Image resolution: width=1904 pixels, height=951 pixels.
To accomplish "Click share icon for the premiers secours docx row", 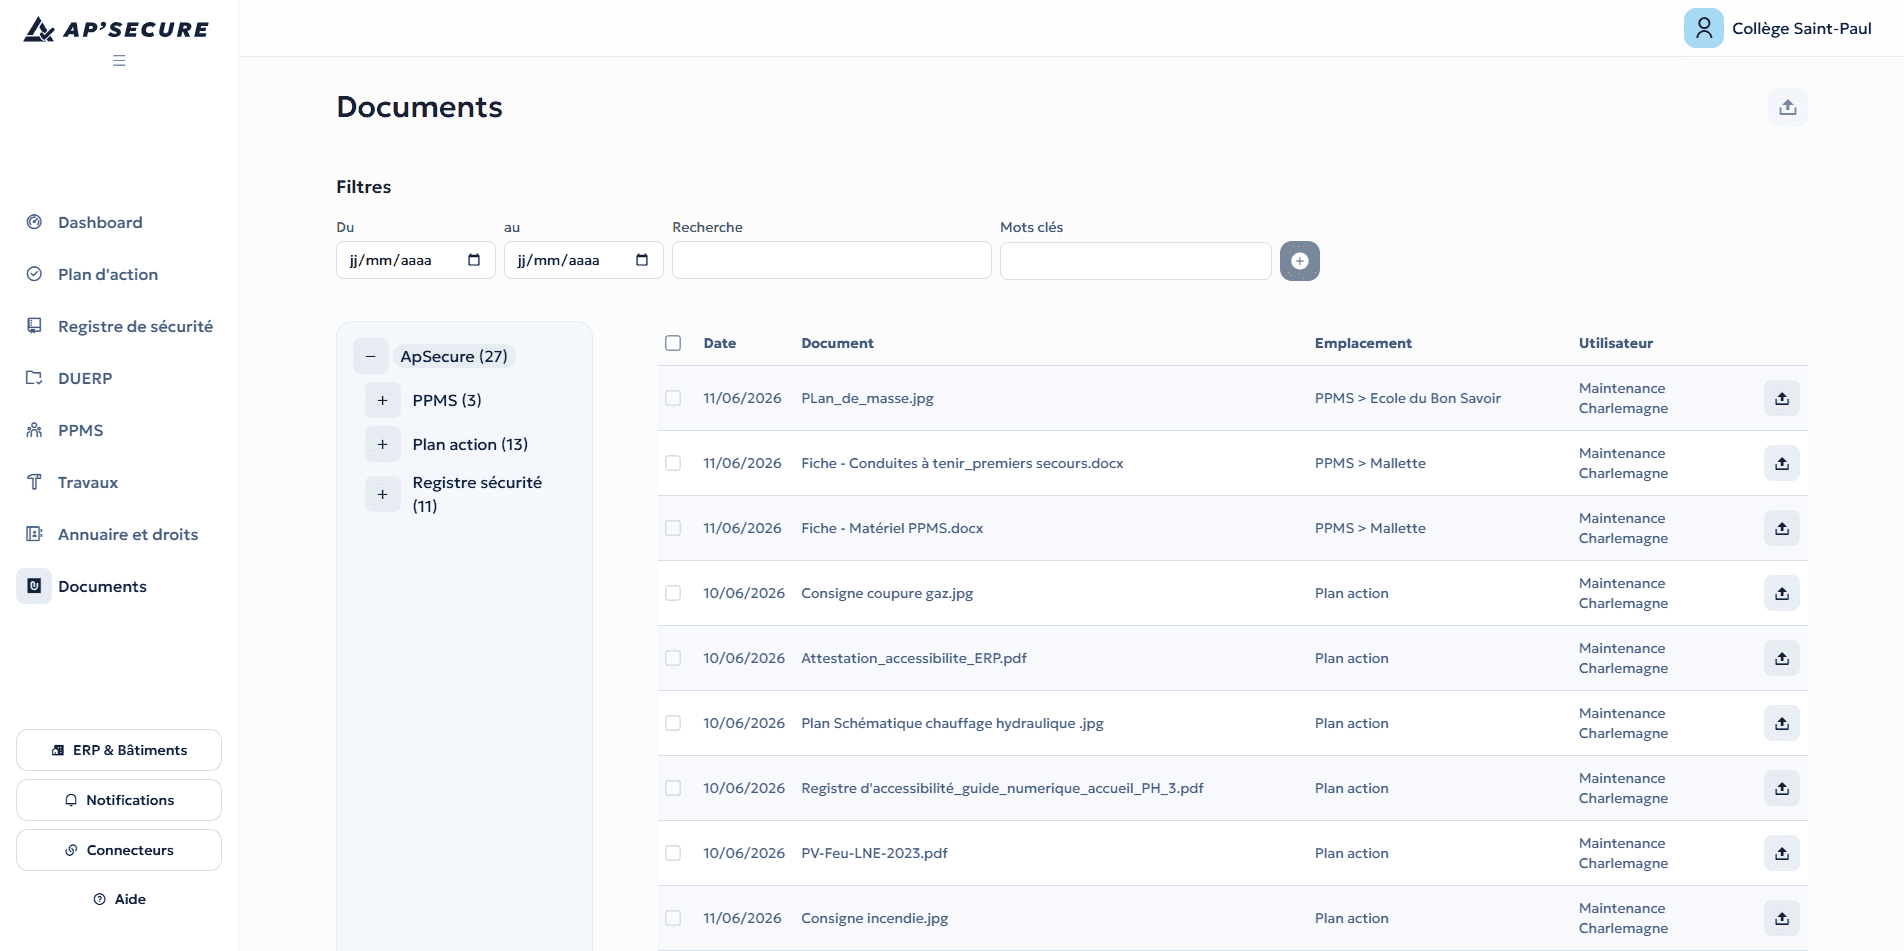I will (1781, 463).
